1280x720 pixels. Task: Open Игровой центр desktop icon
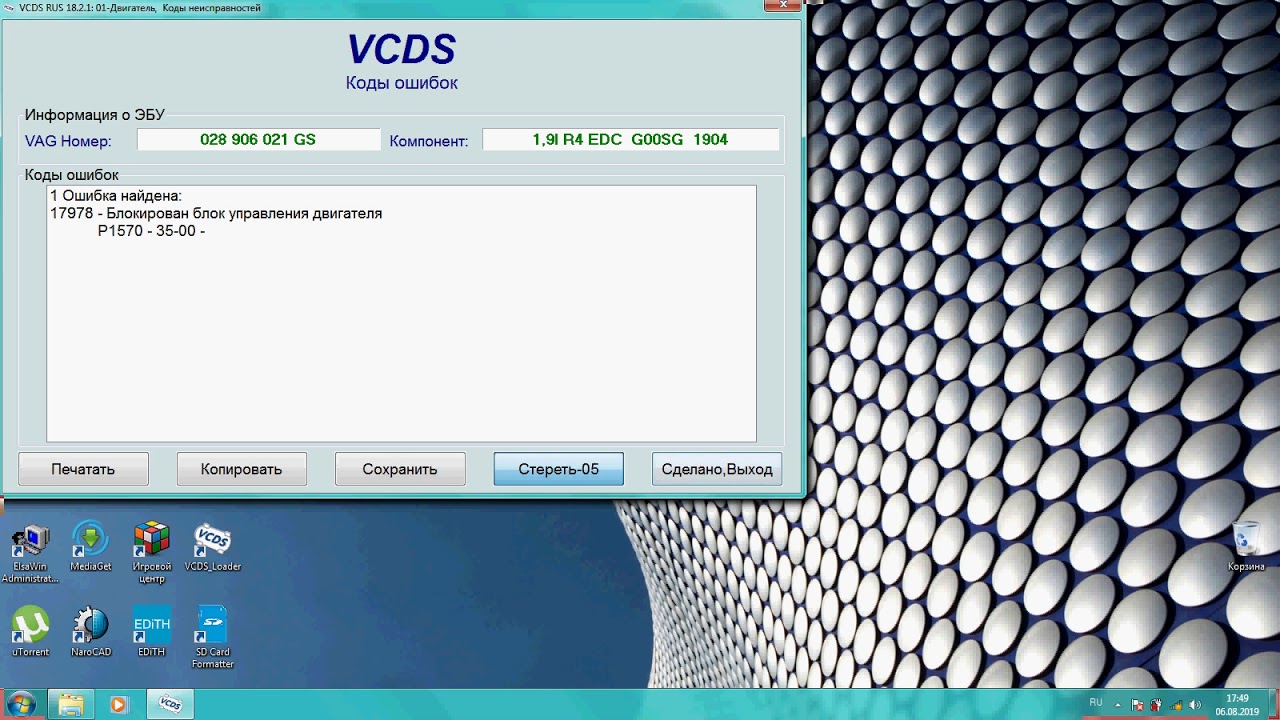[x=152, y=553]
